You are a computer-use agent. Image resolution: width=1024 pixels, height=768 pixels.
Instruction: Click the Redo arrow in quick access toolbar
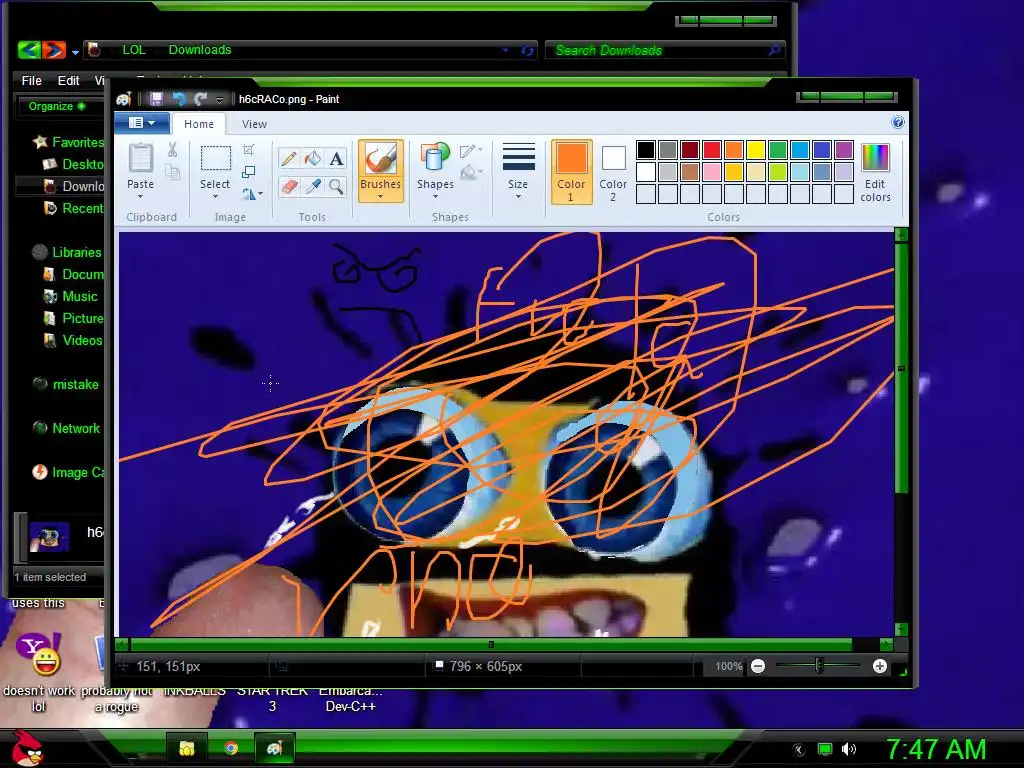200,99
